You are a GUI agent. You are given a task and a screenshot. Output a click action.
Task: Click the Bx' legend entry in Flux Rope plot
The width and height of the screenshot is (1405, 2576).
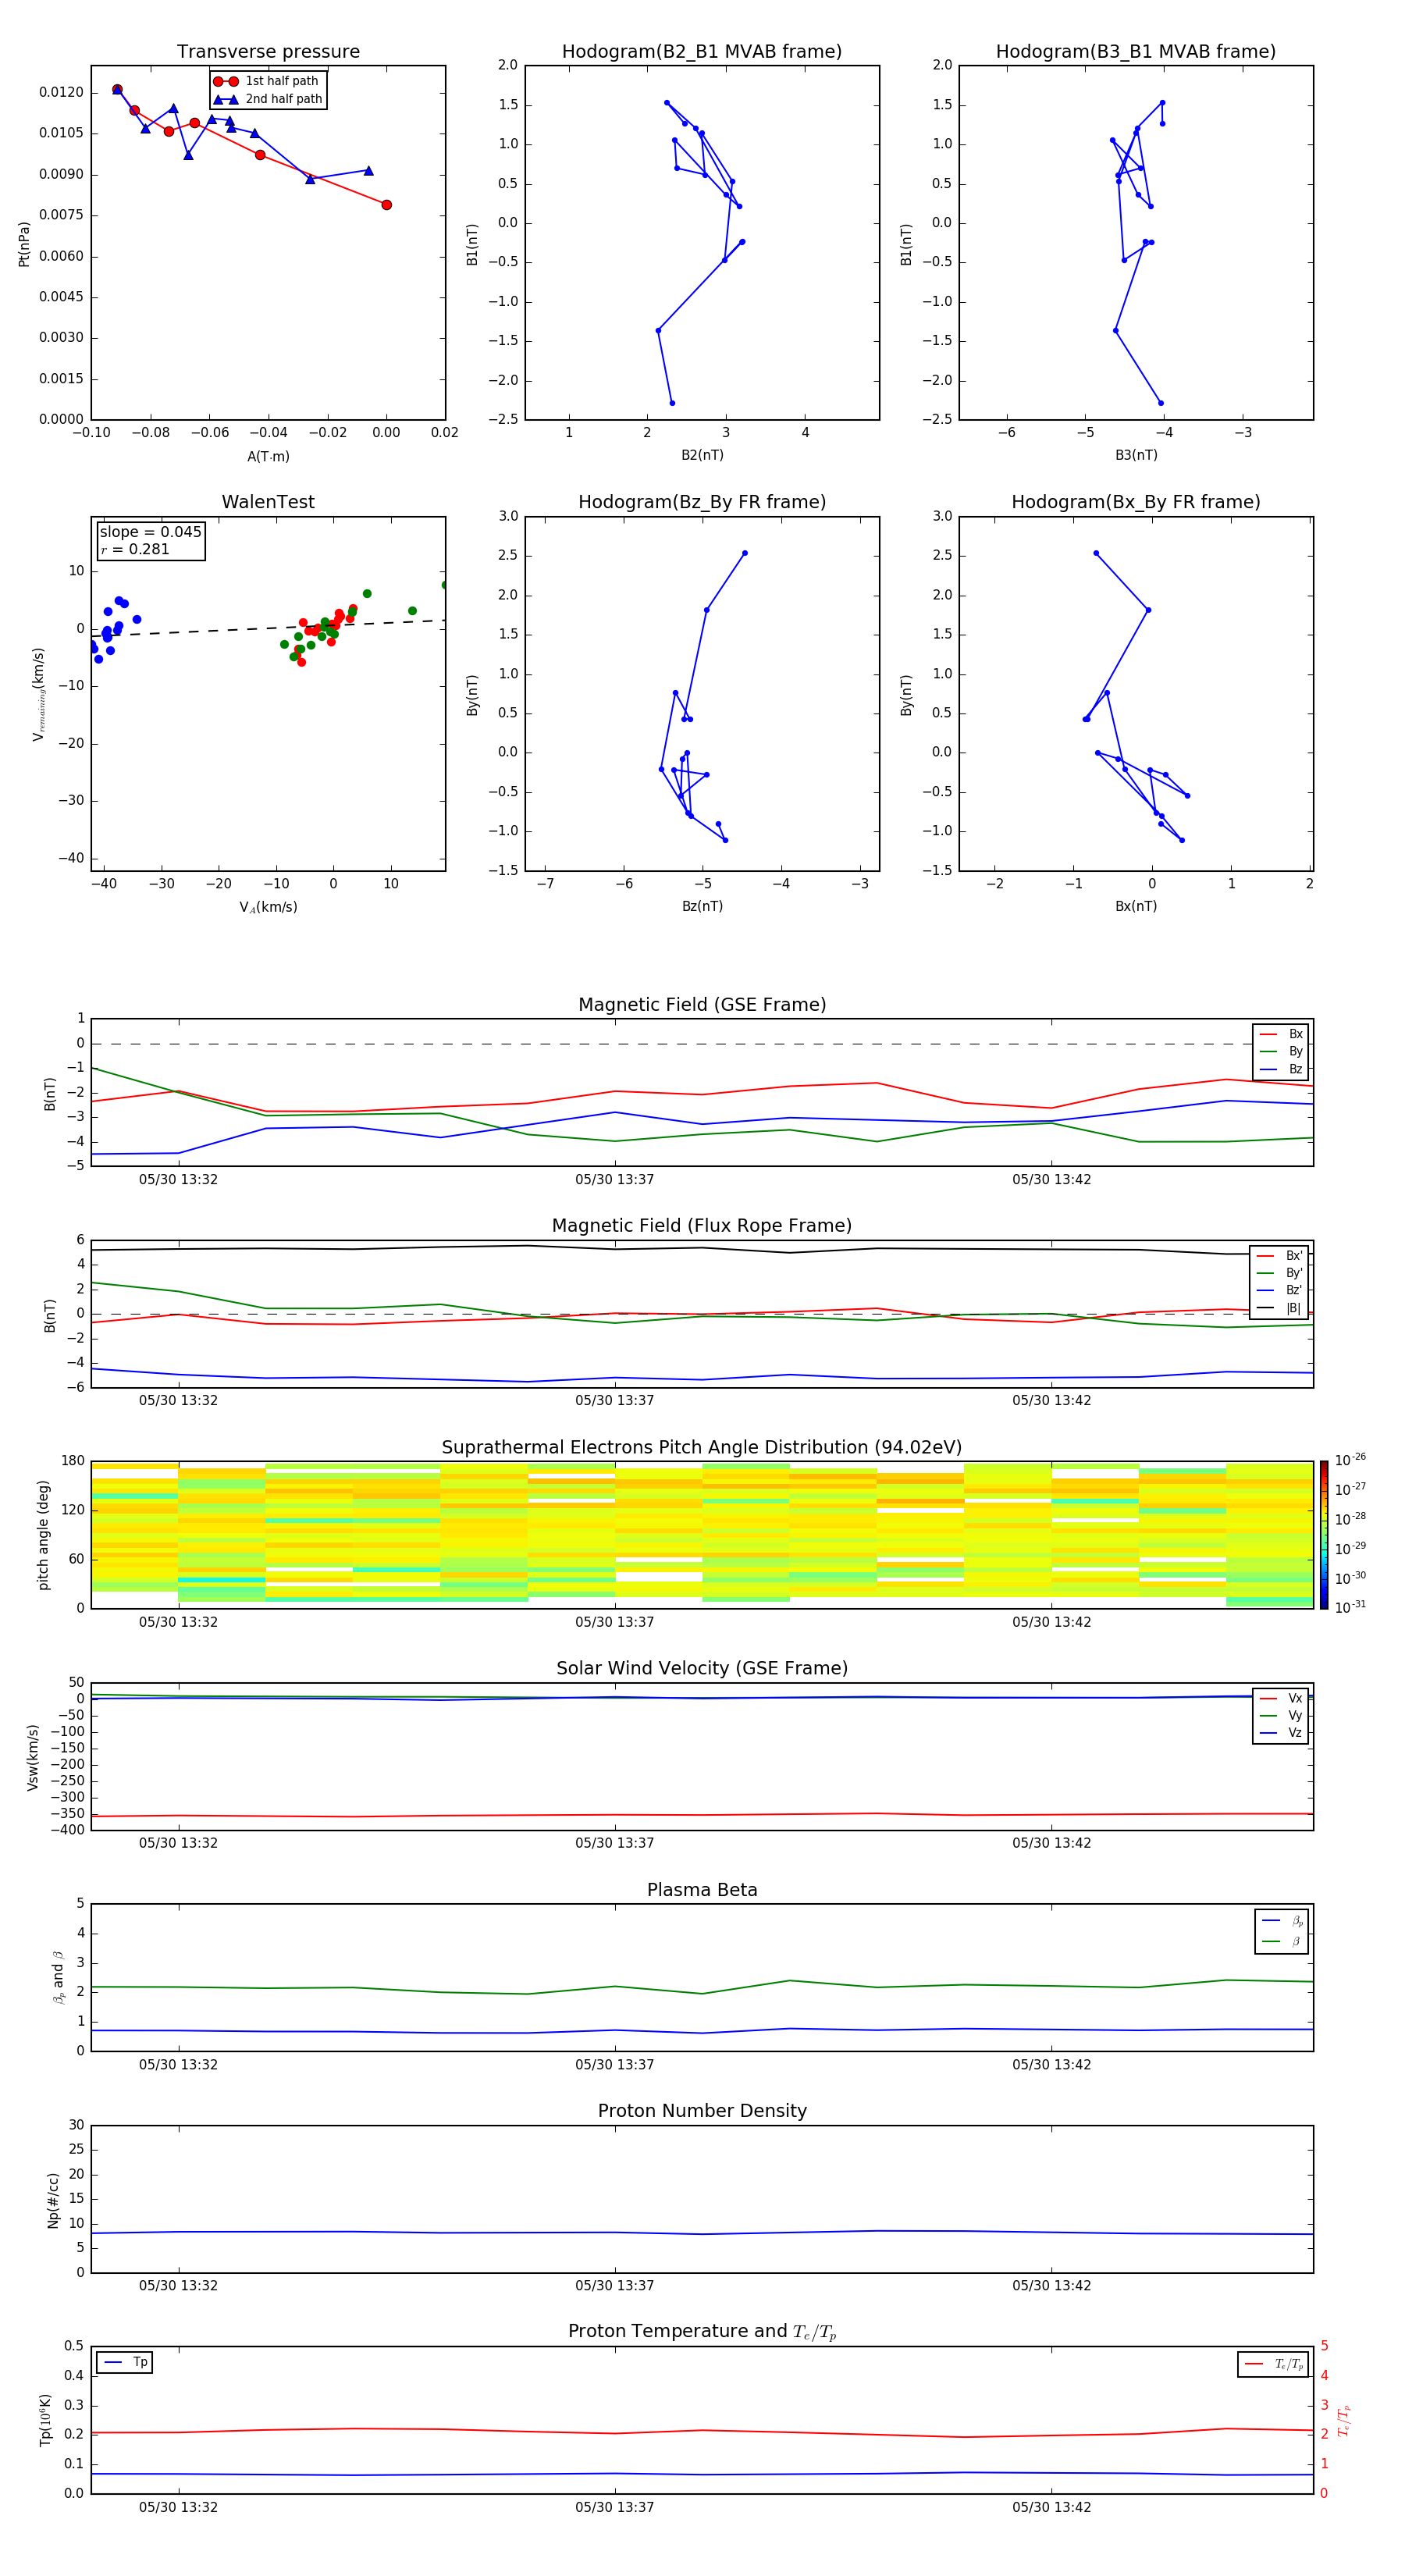(1279, 1256)
